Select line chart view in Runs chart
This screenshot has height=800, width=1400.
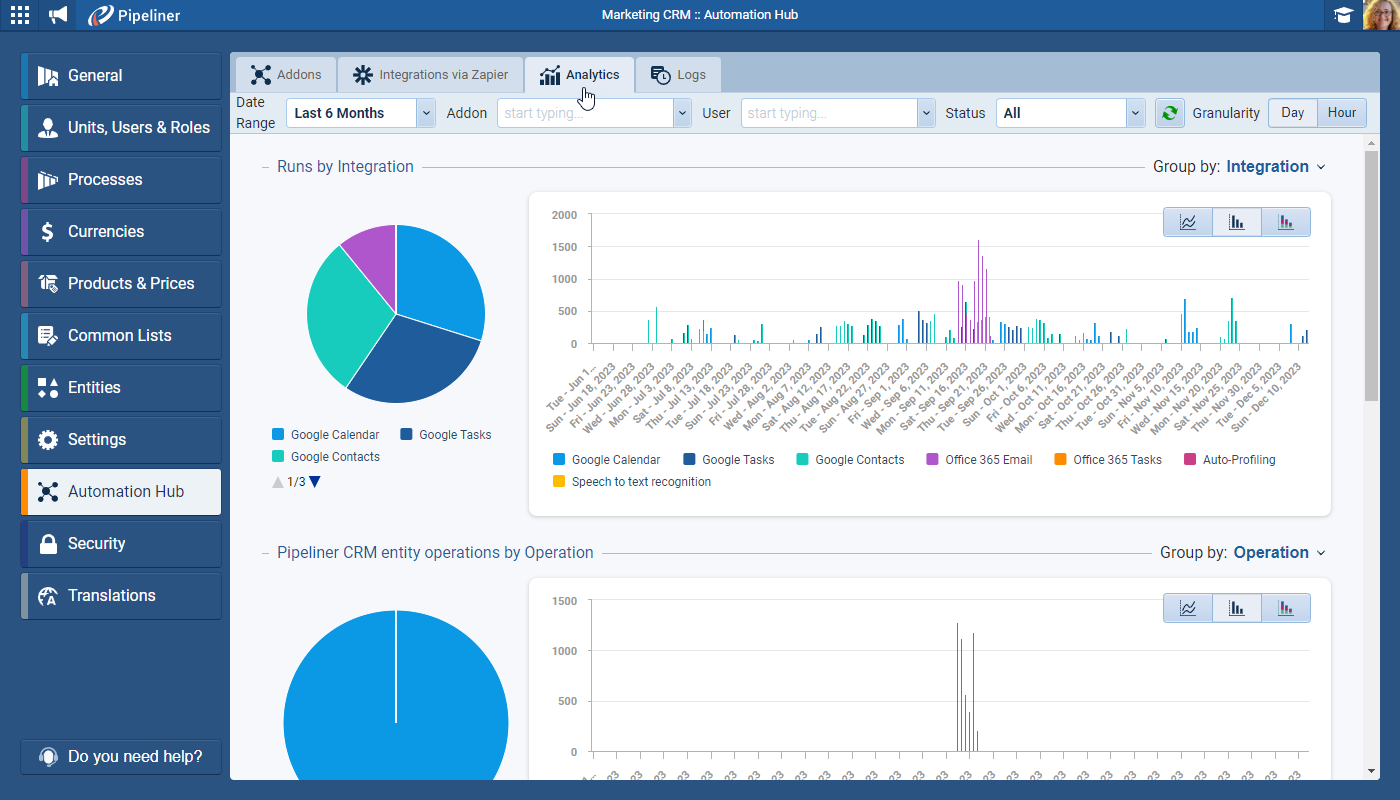coord(1188,222)
